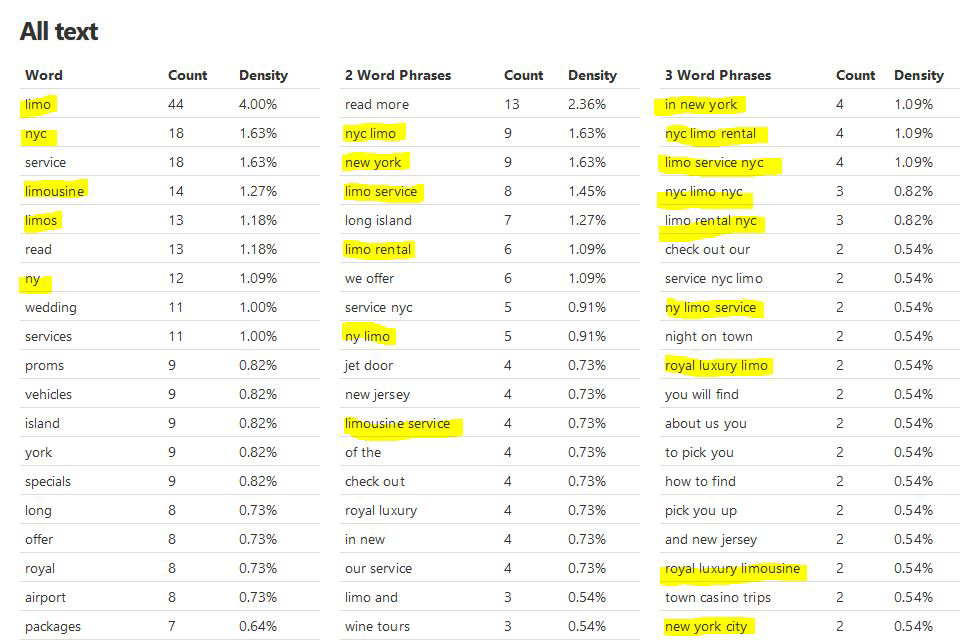Click Count header beside 2 Word Phrases
974x641 pixels.
[x=523, y=75]
